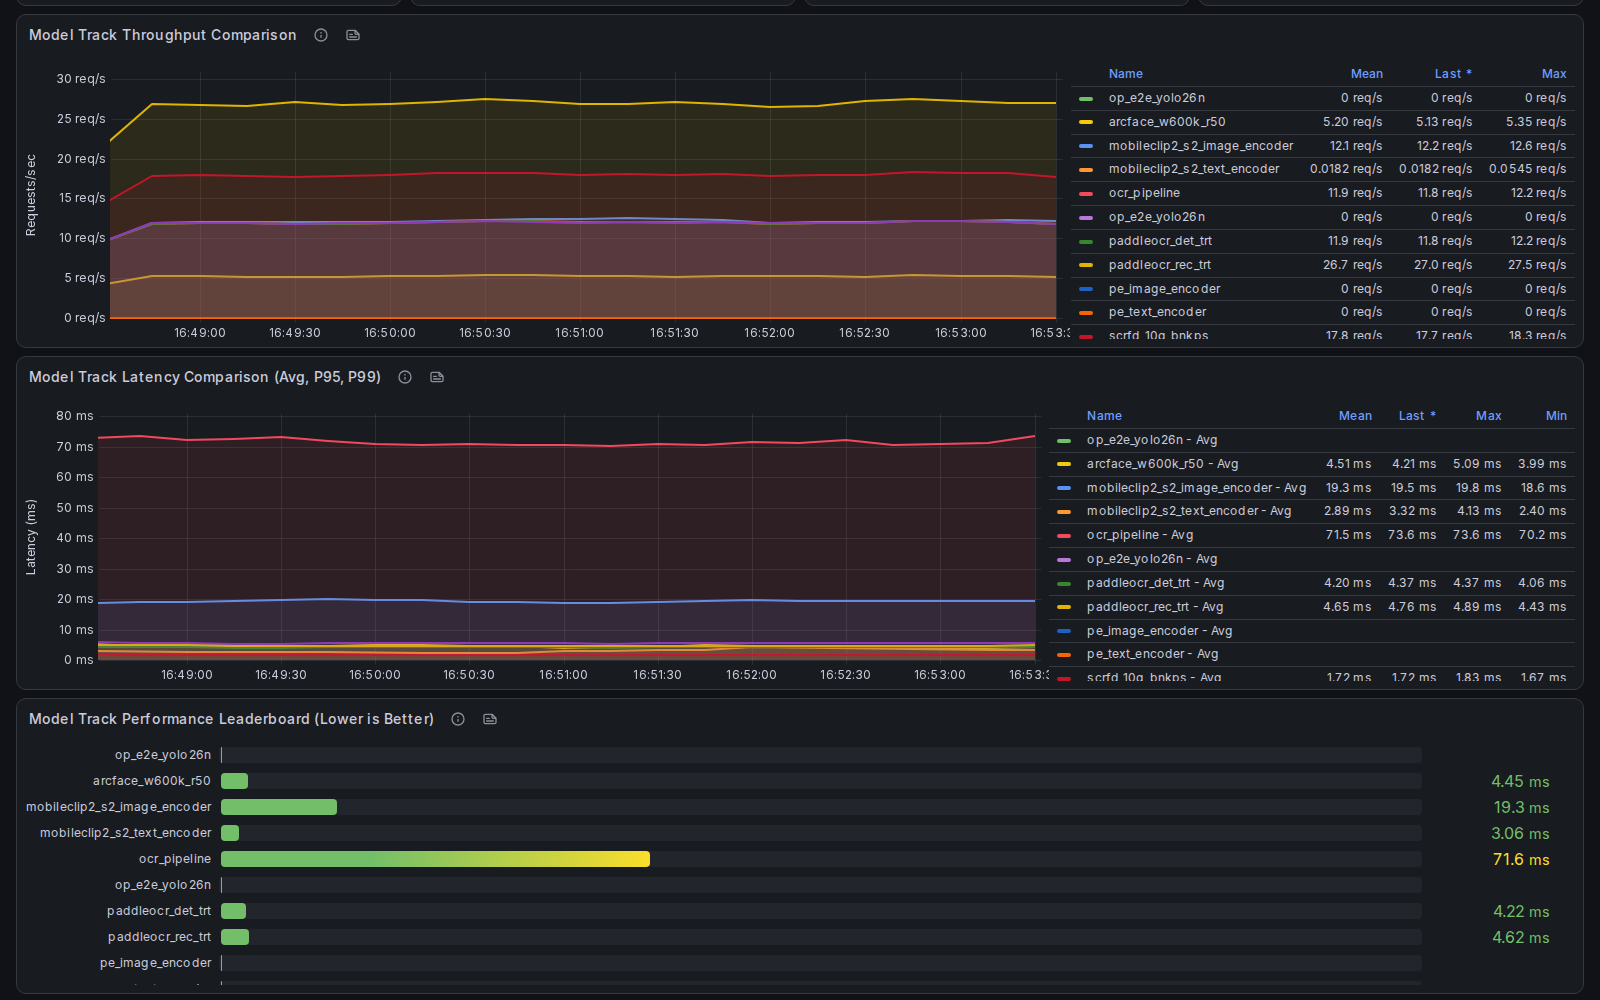Click info icon beside Model Track Latency Comparison title

click(x=405, y=377)
